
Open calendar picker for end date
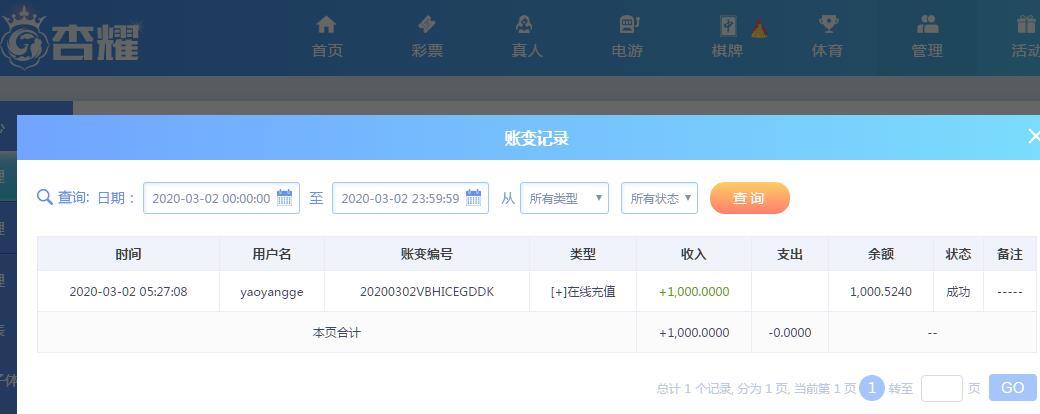coord(474,198)
